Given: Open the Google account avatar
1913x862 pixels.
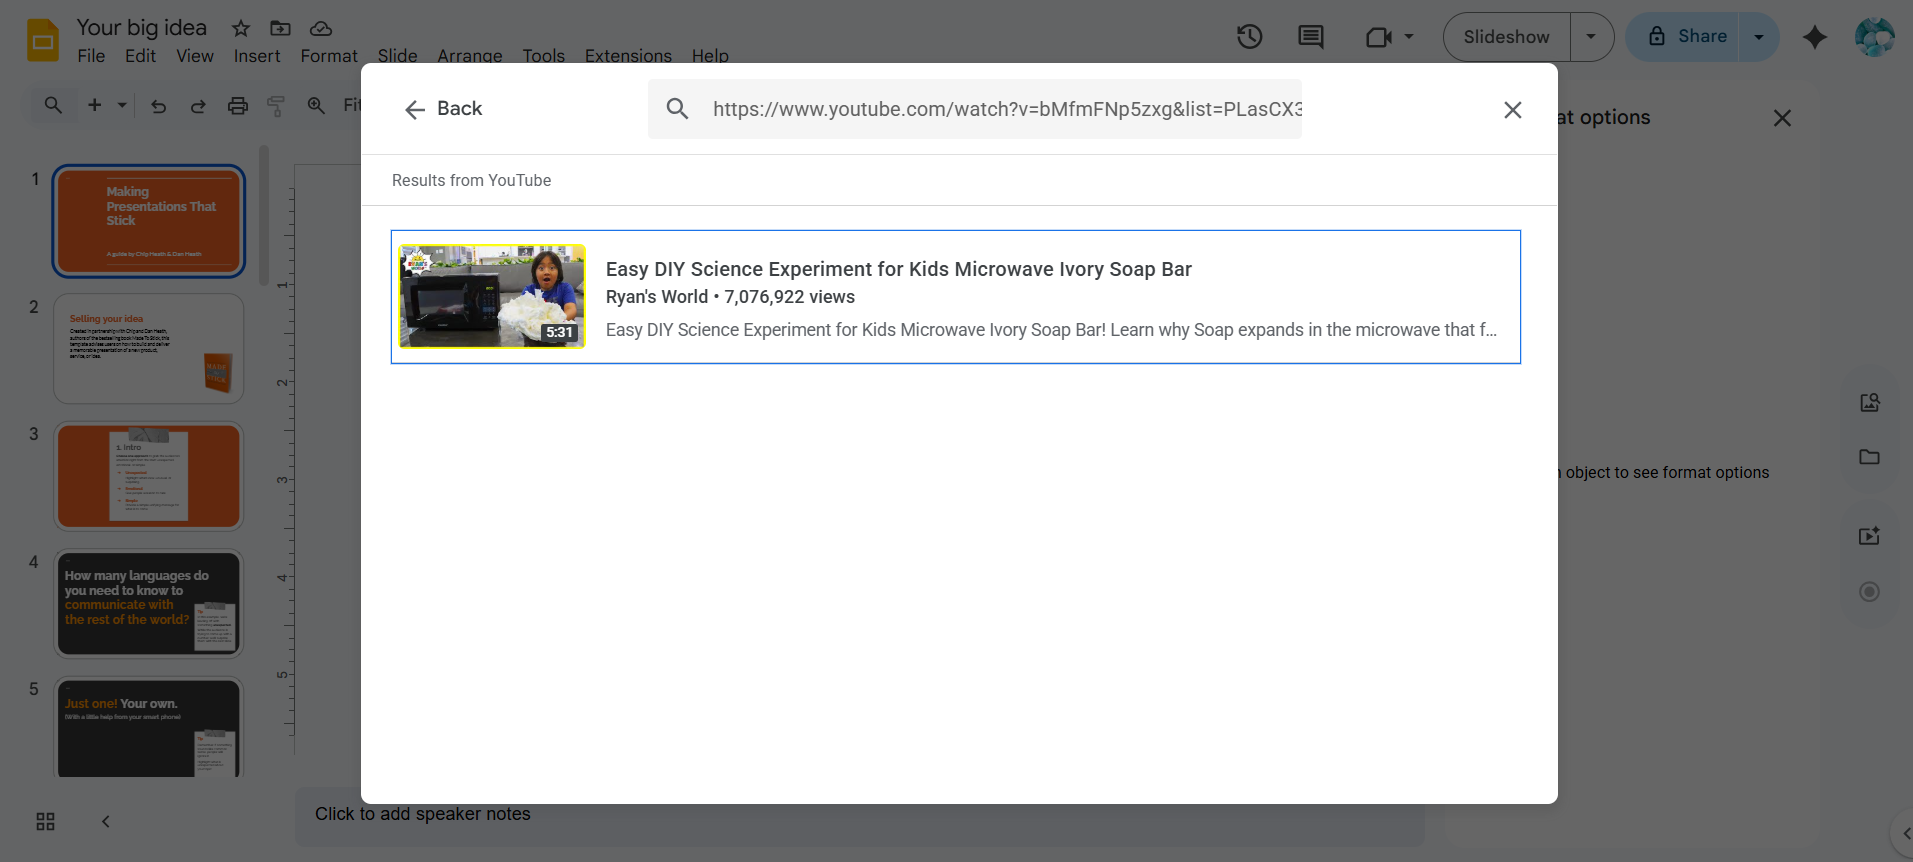Looking at the screenshot, I should click(x=1874, y=37).
